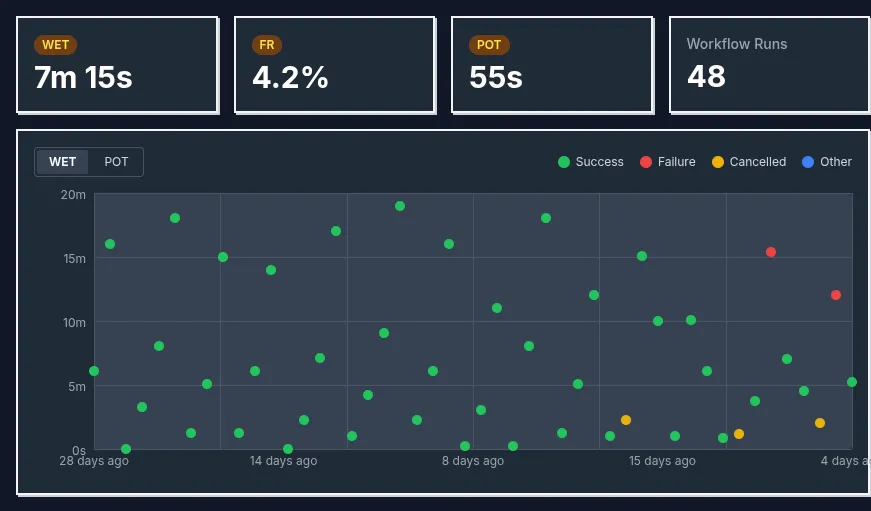Toggle the Success series label in legend

599,162
